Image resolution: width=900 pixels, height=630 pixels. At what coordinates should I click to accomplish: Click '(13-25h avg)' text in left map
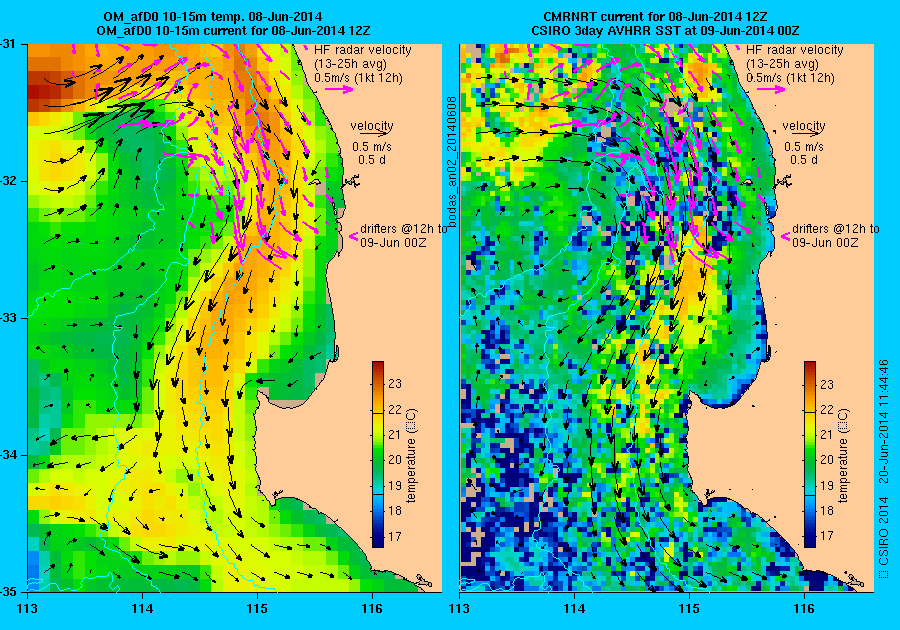point(350,64)
